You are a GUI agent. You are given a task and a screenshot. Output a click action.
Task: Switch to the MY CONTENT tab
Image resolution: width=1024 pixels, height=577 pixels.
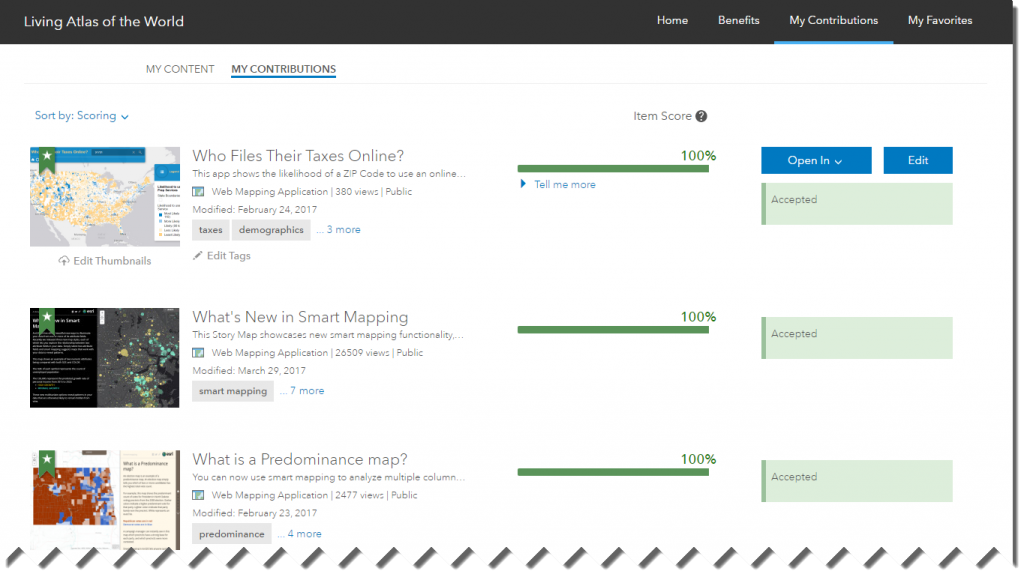(180, 69)
